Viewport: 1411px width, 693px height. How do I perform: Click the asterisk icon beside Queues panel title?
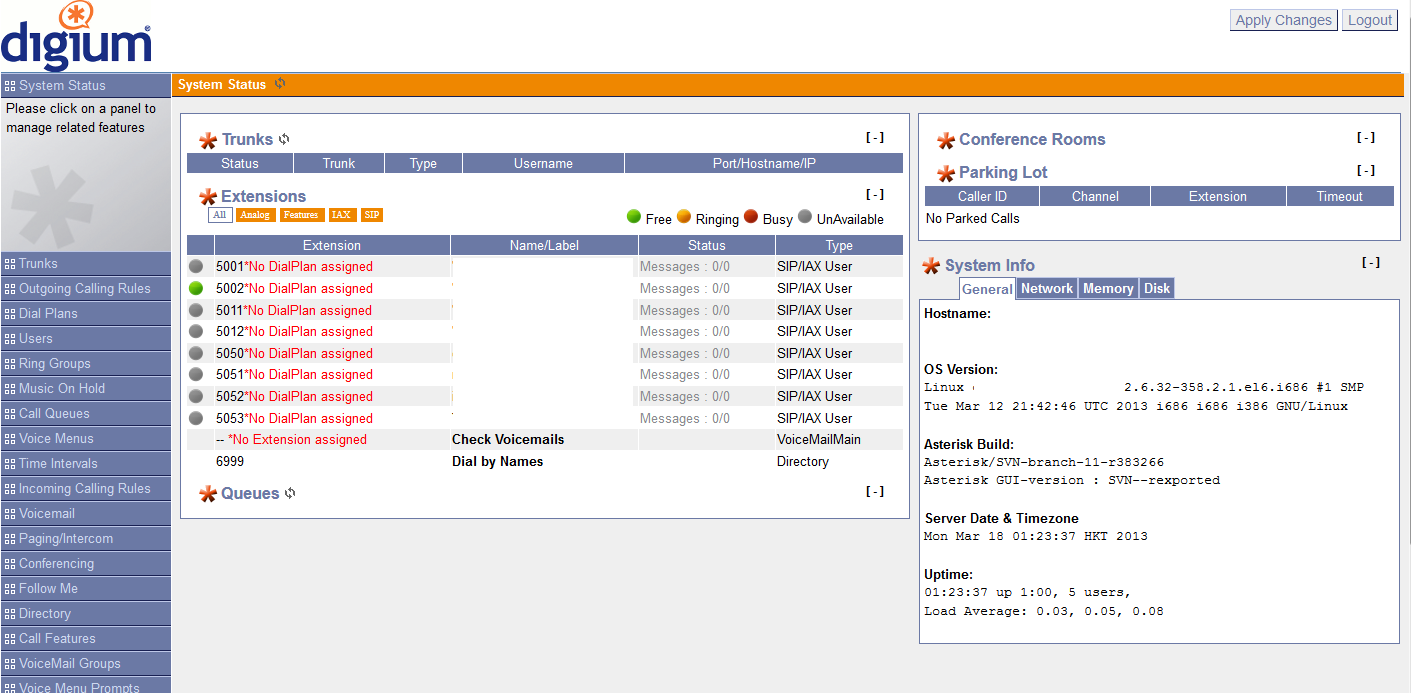(x=208, y=494)
